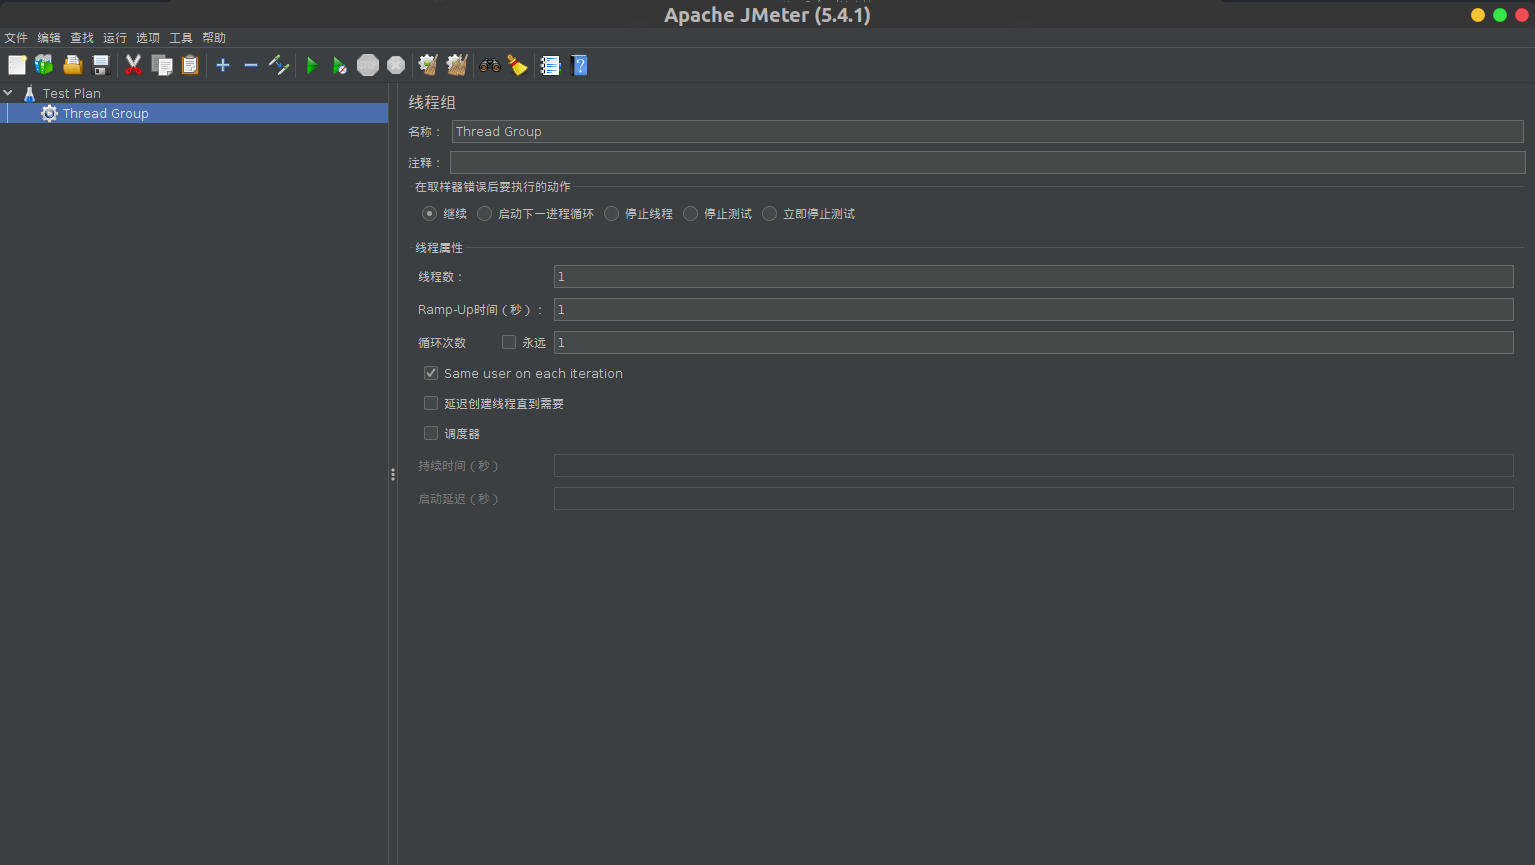The height and width of the screenshot is (865, 1535).
Task: Click the 在取样器错误后要执行的动作 section label
Action: click(493, 187)
